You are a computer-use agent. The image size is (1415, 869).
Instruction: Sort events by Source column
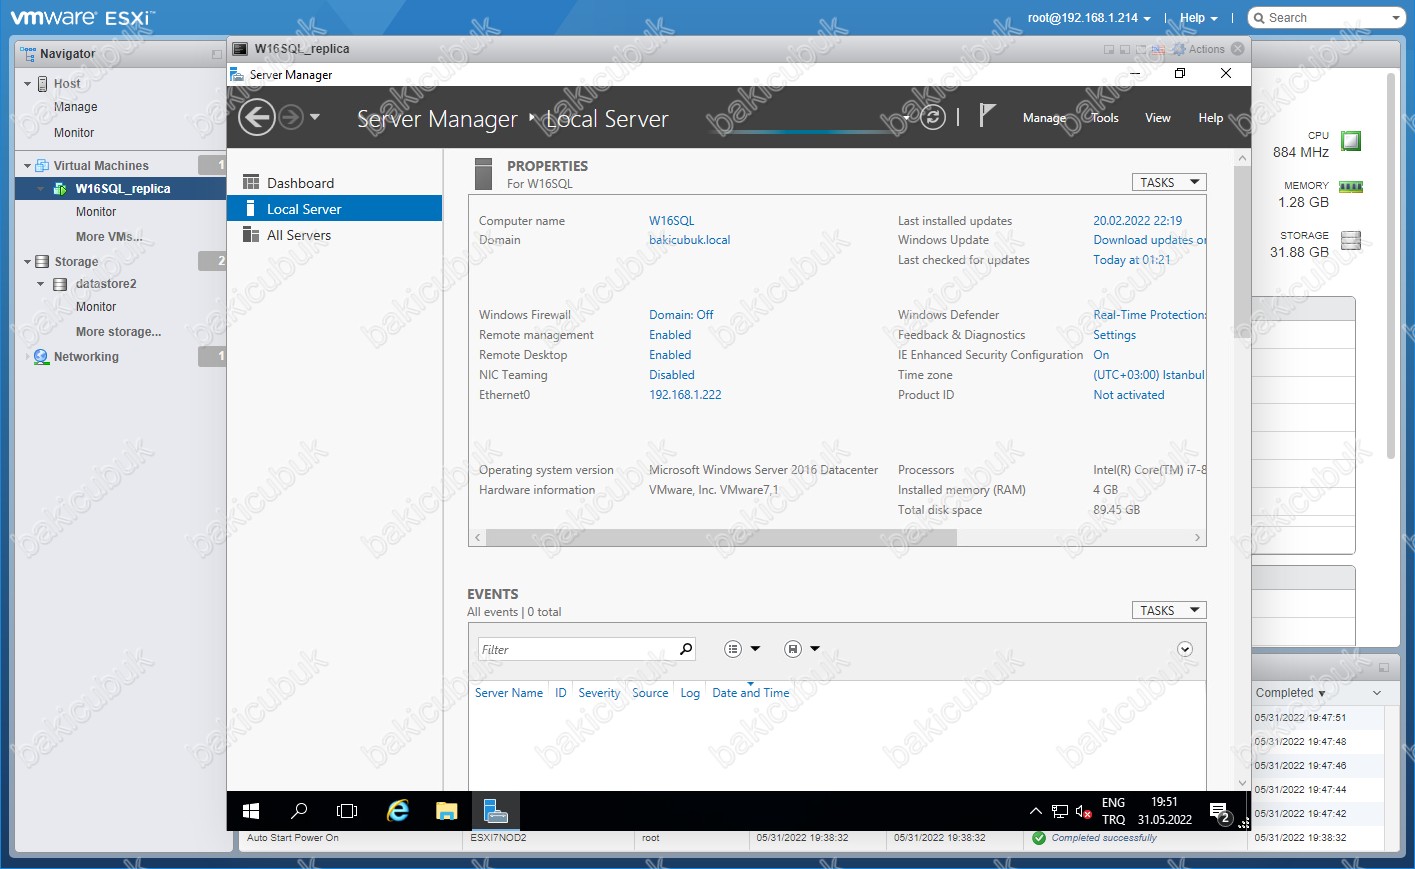pyautogui.click(x=650, y=693)
